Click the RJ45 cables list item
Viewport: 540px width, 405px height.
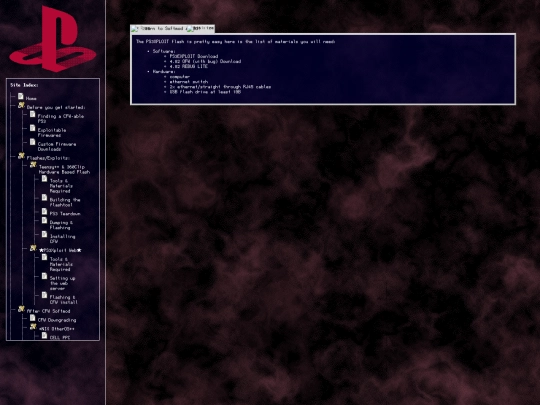[220, 87]
